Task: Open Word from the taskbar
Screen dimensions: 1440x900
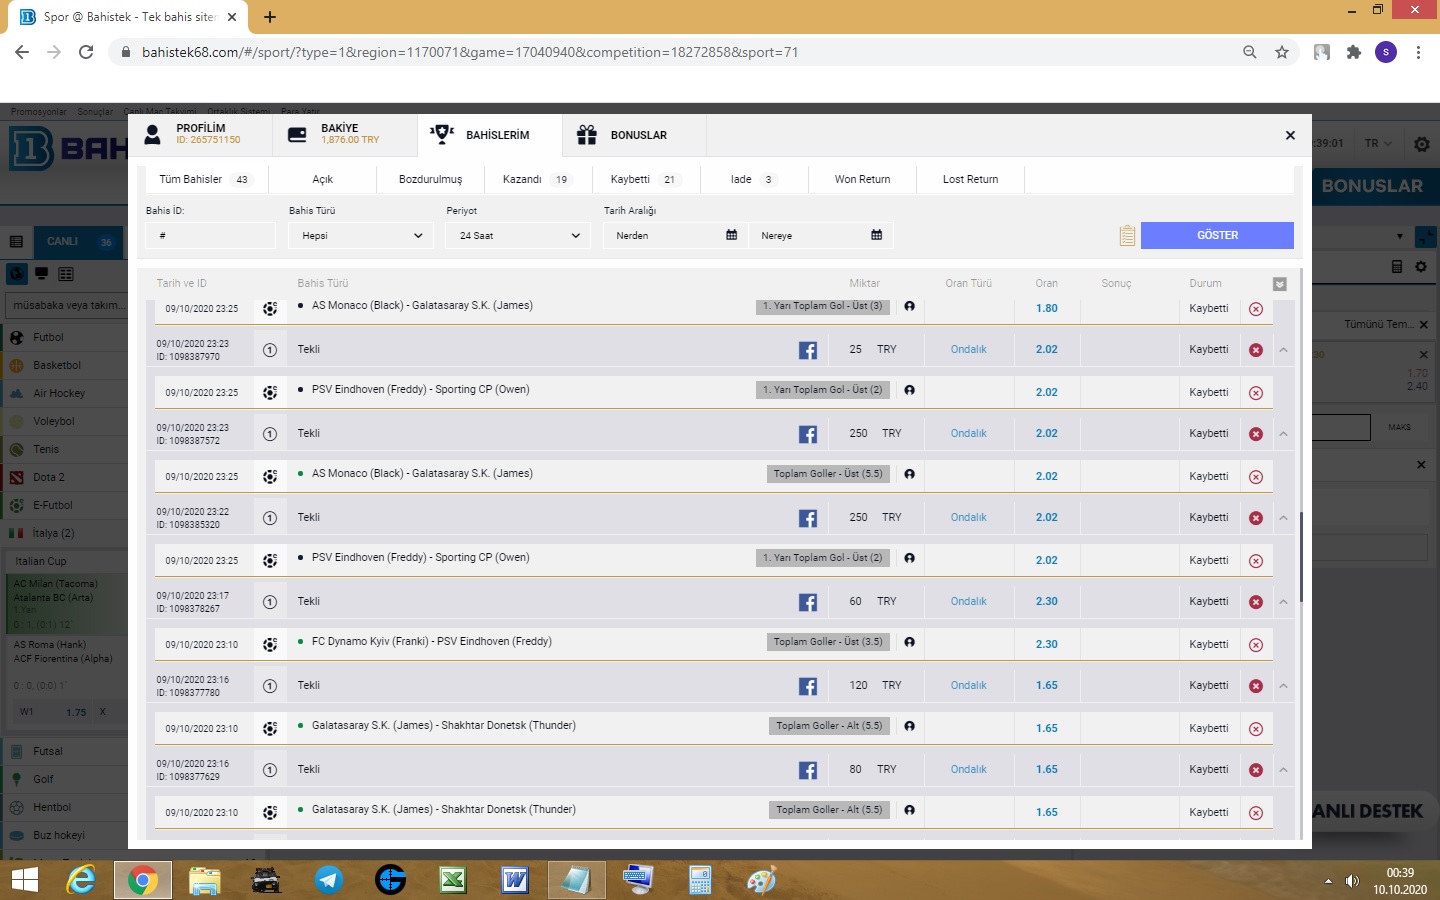Action: pyautogui.click(x=515, y=880)
